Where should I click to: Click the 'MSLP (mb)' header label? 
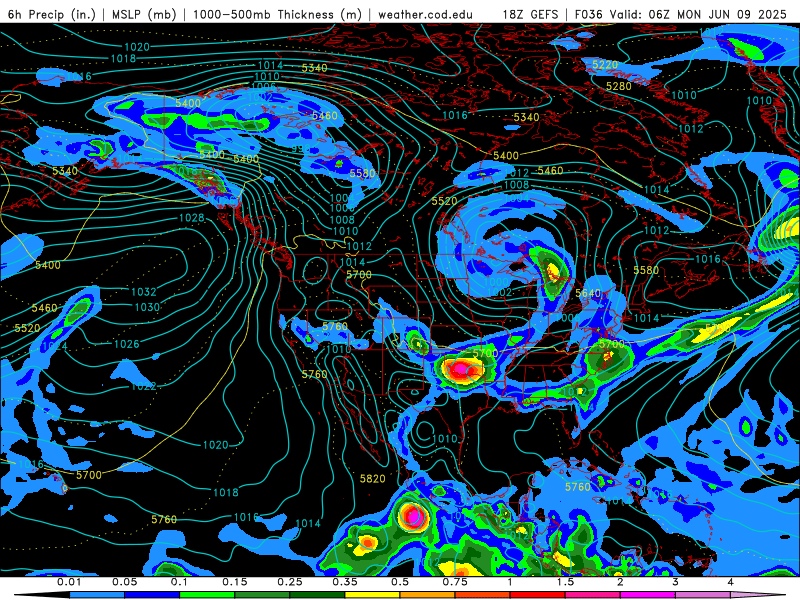click(x=144, y=14)
